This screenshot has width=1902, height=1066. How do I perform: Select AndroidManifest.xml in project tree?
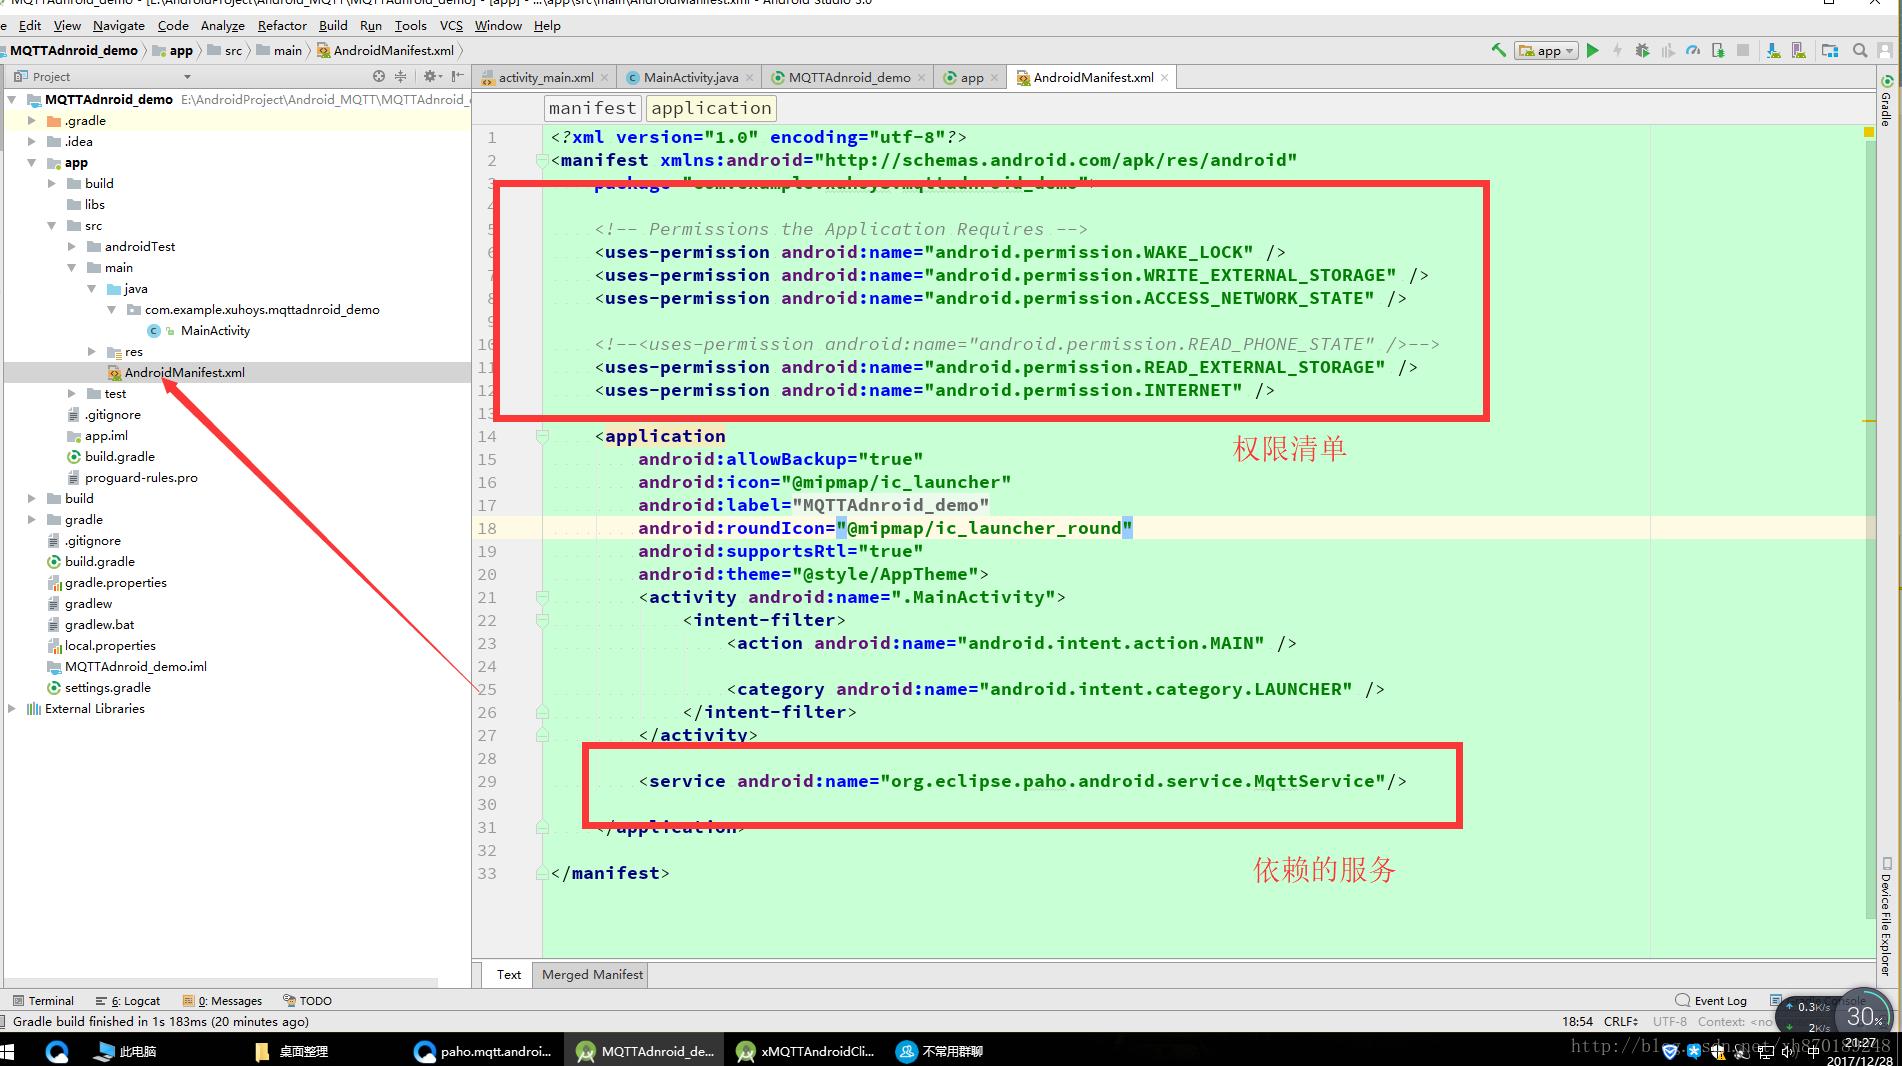pos(184,372)
